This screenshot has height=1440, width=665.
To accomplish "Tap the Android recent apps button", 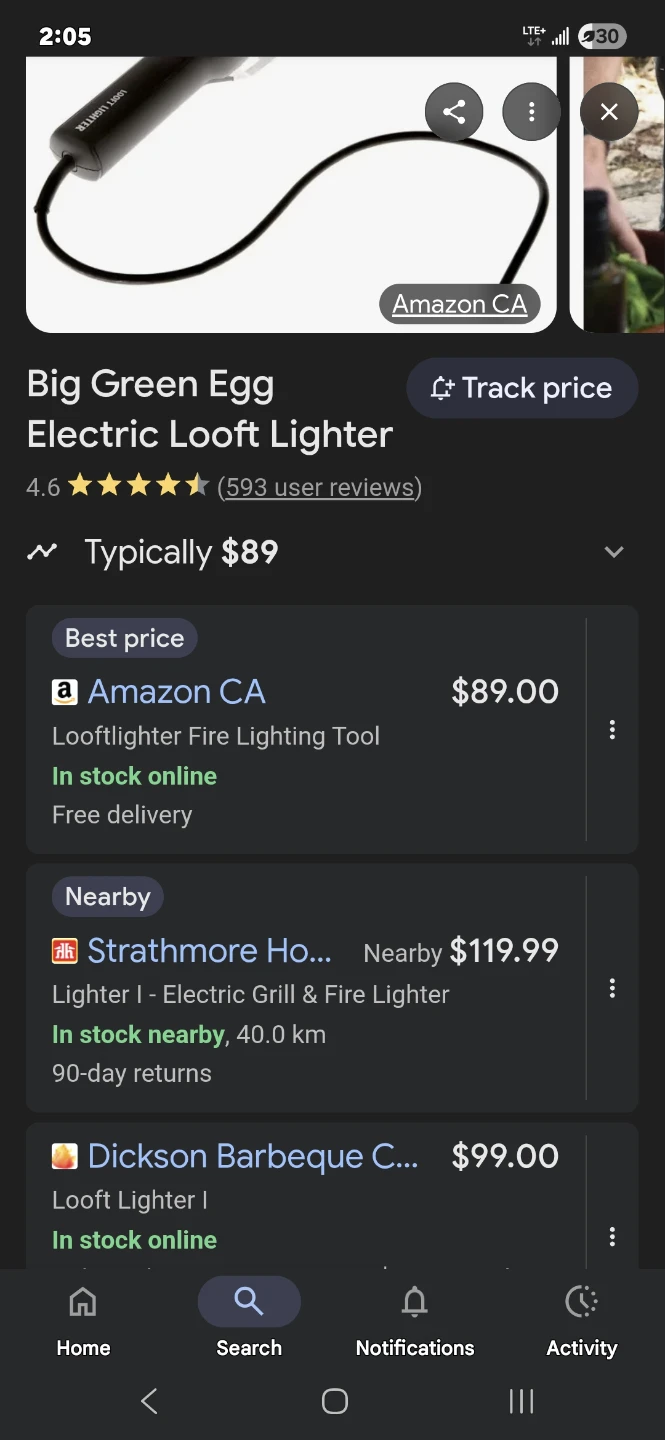I will [521, 1401].
